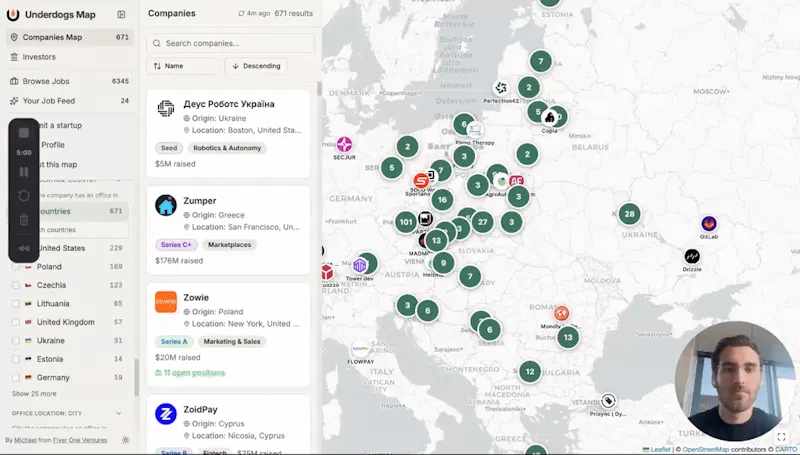Click the ZoidPay blue logo
Screen dimensions: 800x455
(166, 414)
